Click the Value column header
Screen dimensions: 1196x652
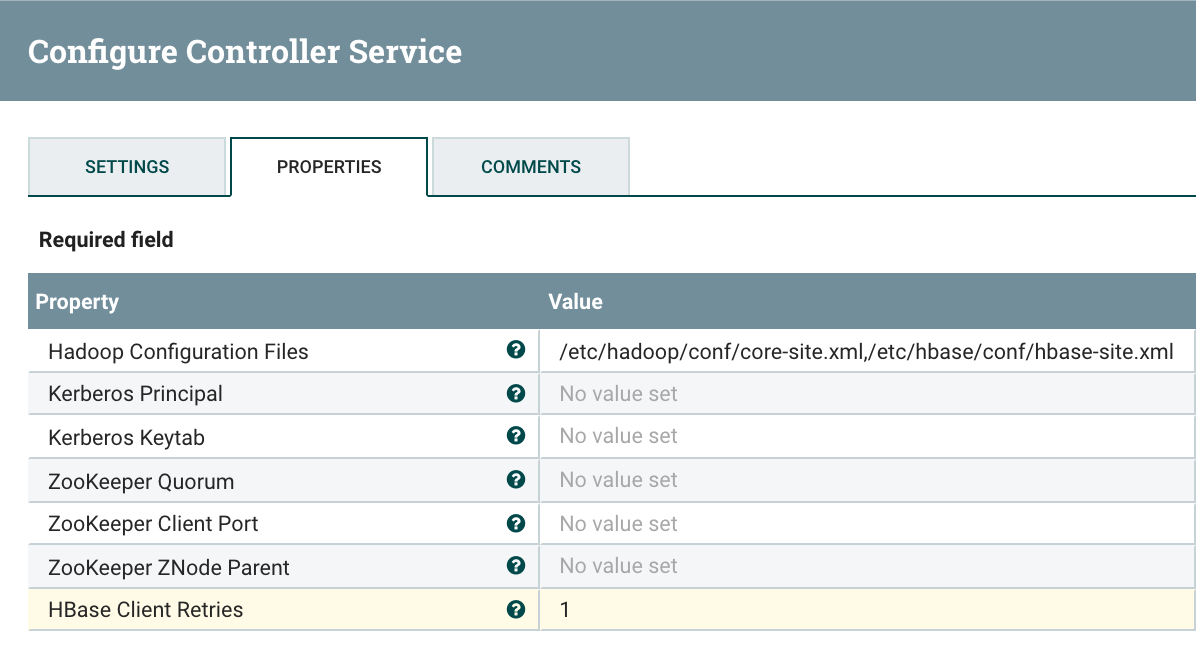(576, 301)
